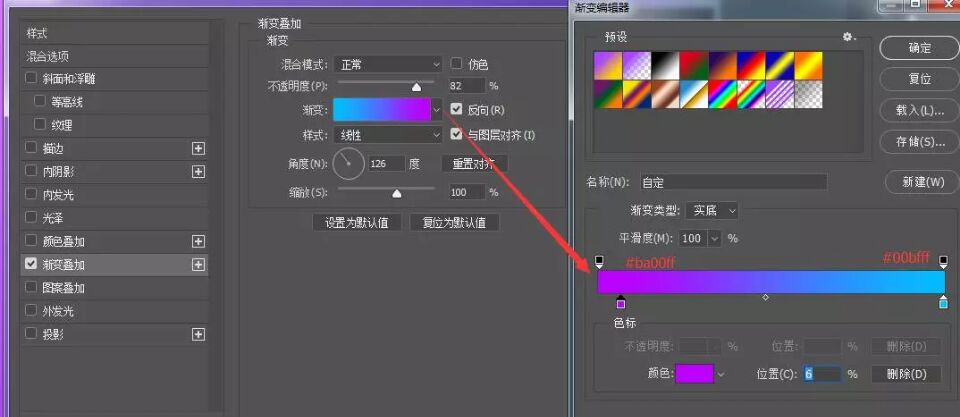This screenshot has height=417, width=960.
Task: Pick the dark violet-to-orange gradient preset
Action: [722, 66]
